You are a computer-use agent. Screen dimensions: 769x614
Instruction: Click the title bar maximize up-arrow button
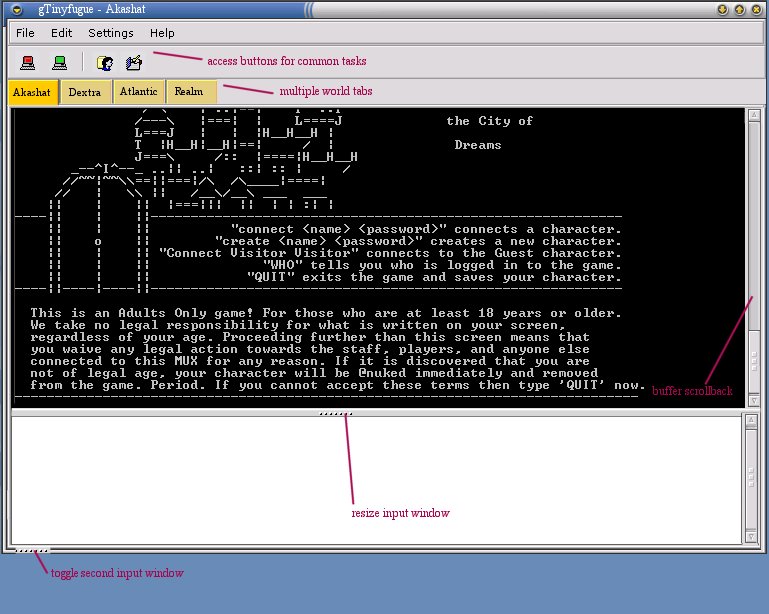(x=740, y=9)
